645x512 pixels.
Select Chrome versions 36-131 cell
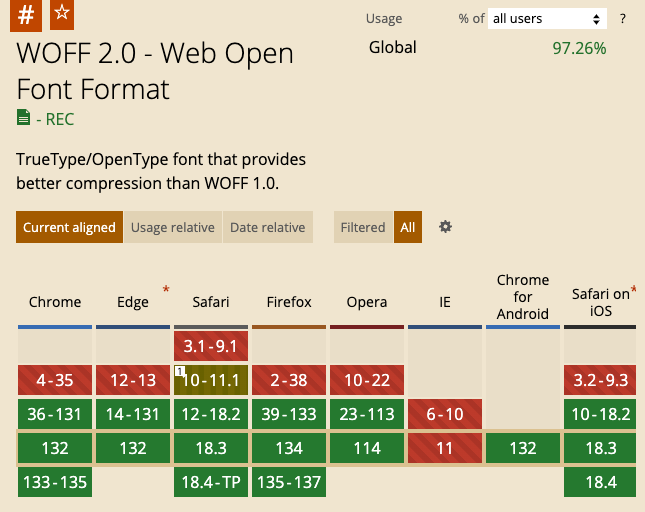[x=55, y=414]
